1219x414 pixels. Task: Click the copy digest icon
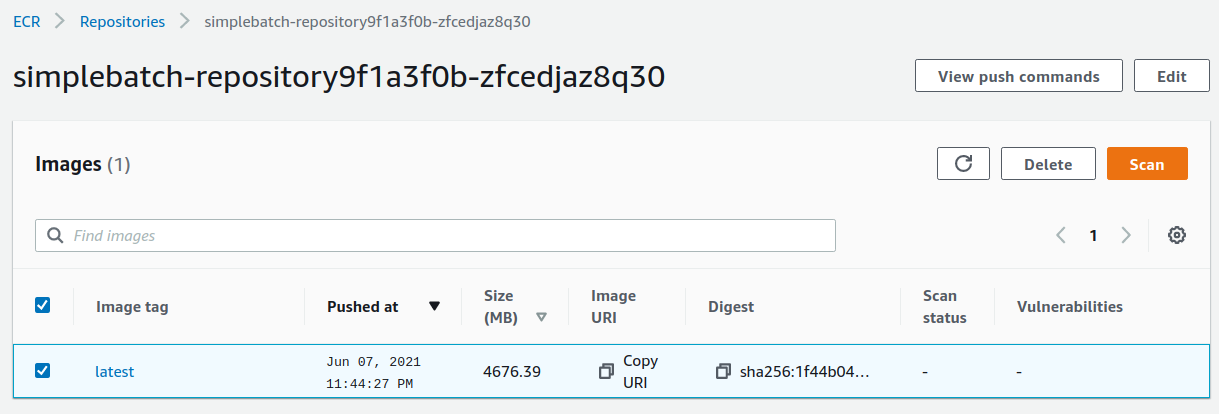coord(723,371)
